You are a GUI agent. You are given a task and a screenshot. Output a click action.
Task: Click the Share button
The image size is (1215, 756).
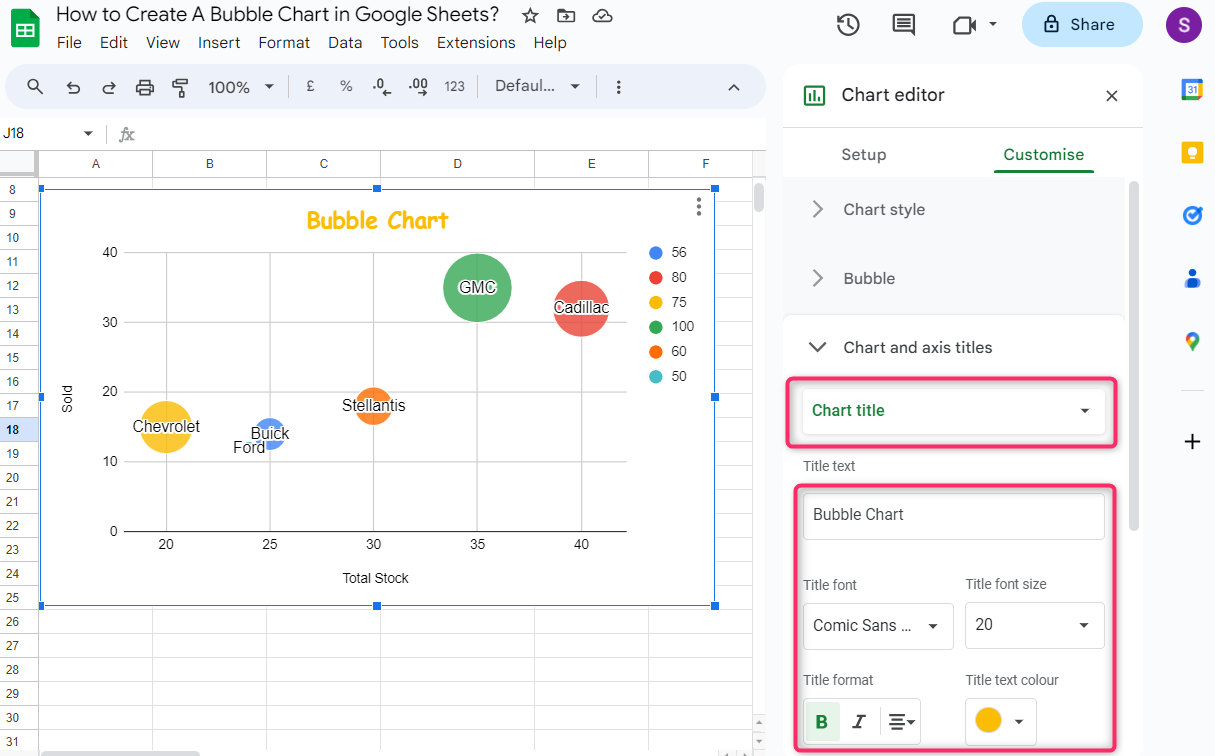click(1081, 25)
